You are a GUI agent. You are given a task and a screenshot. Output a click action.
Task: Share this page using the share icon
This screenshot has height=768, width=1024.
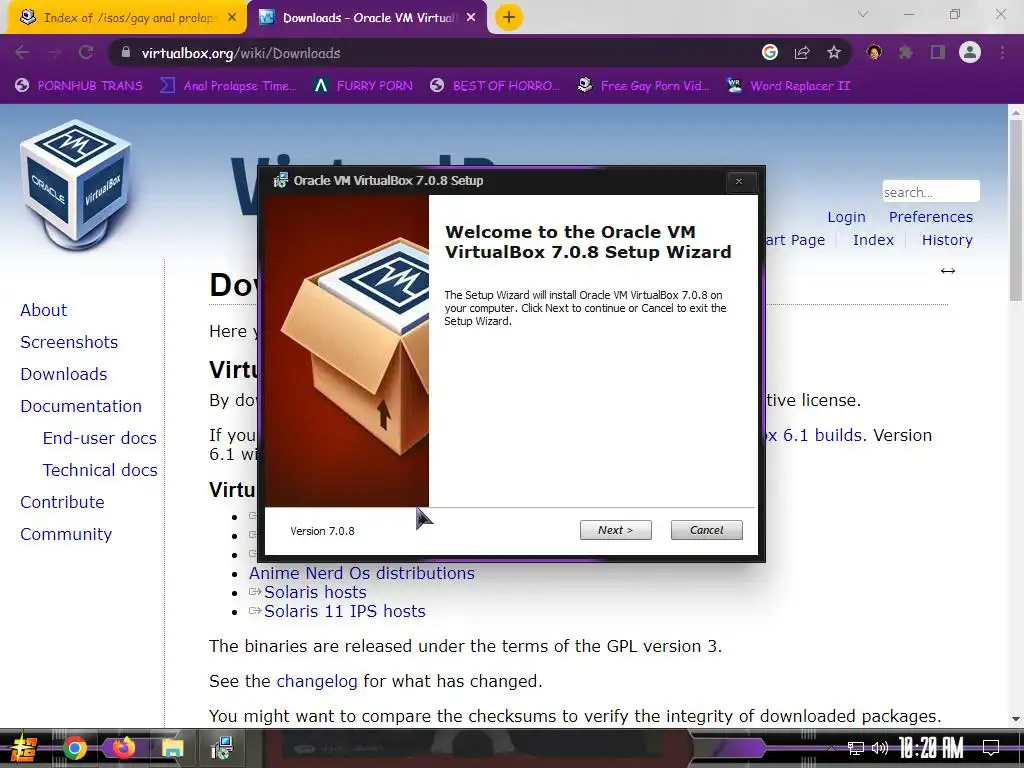point(802,53)
